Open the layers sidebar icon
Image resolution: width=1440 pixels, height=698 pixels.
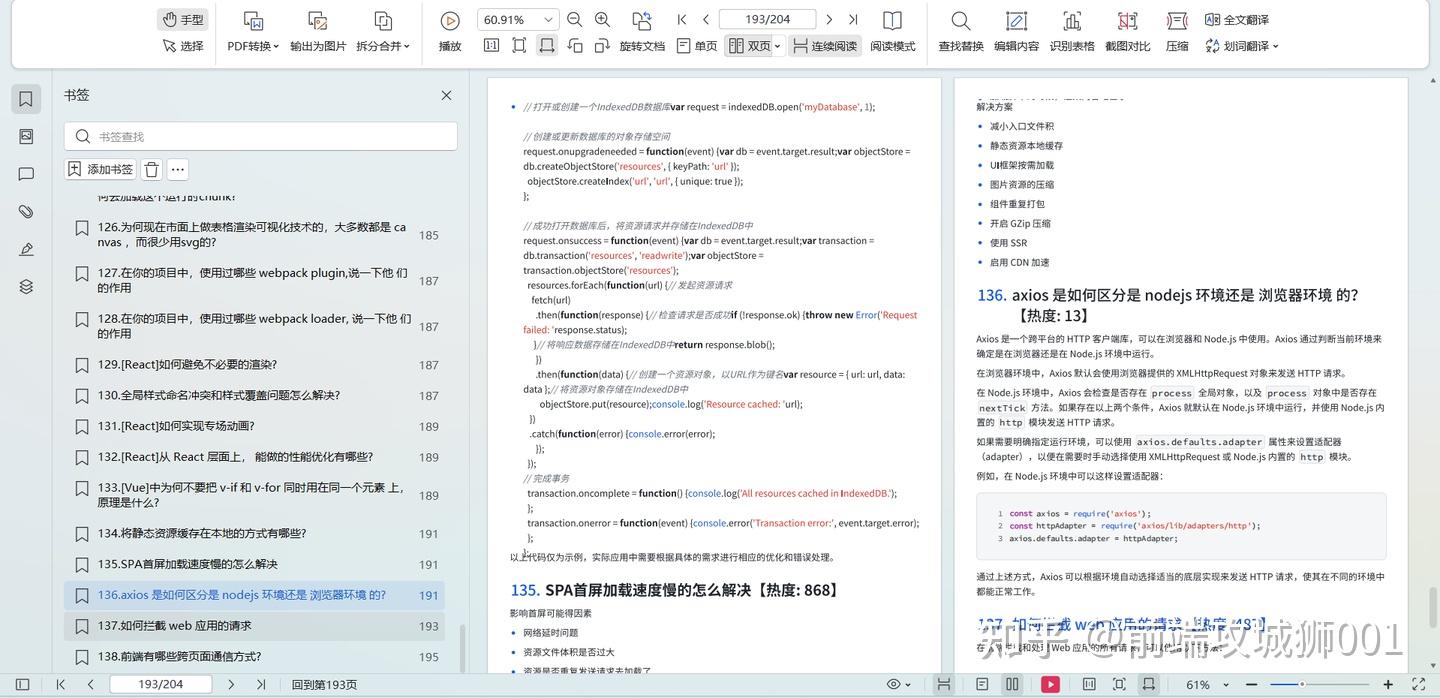[26, 287]
